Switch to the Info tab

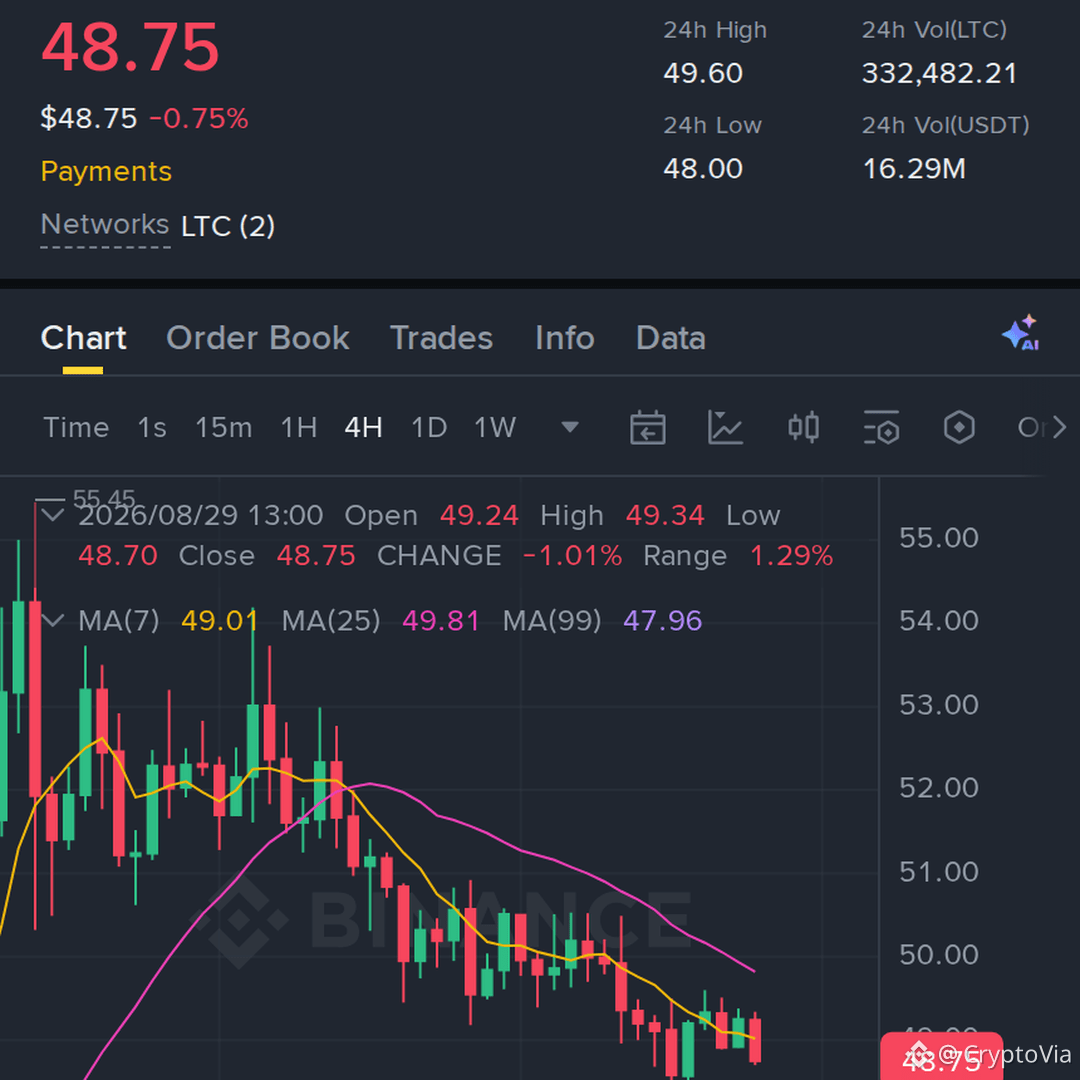click(x=565, y=338)
